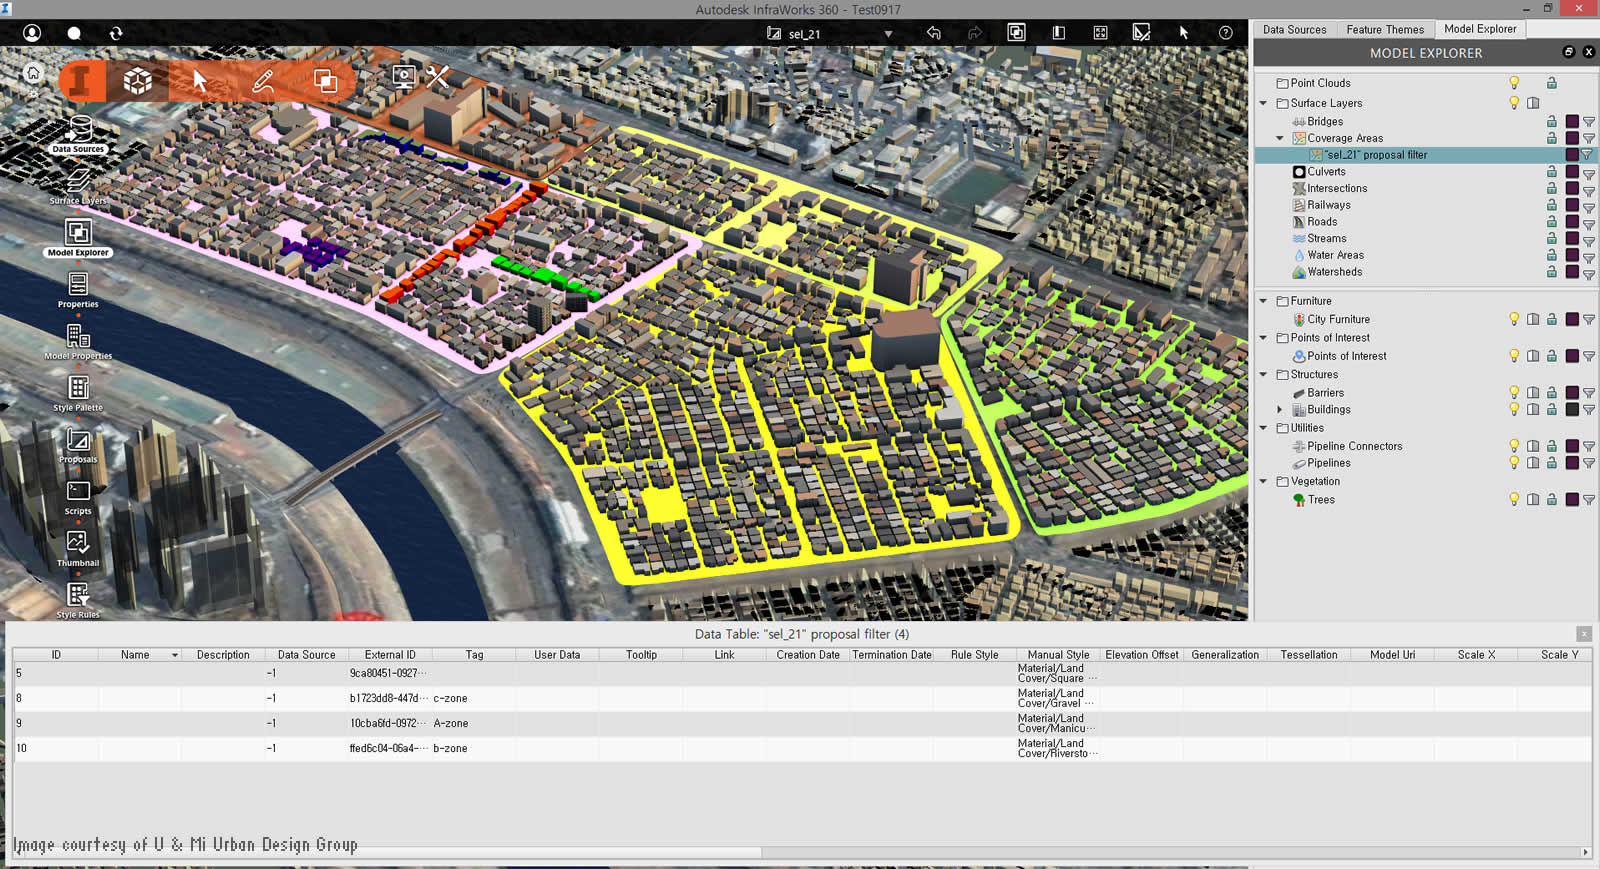
Task: Toggle the book icon for Barriers
Action: [1533, 393]
